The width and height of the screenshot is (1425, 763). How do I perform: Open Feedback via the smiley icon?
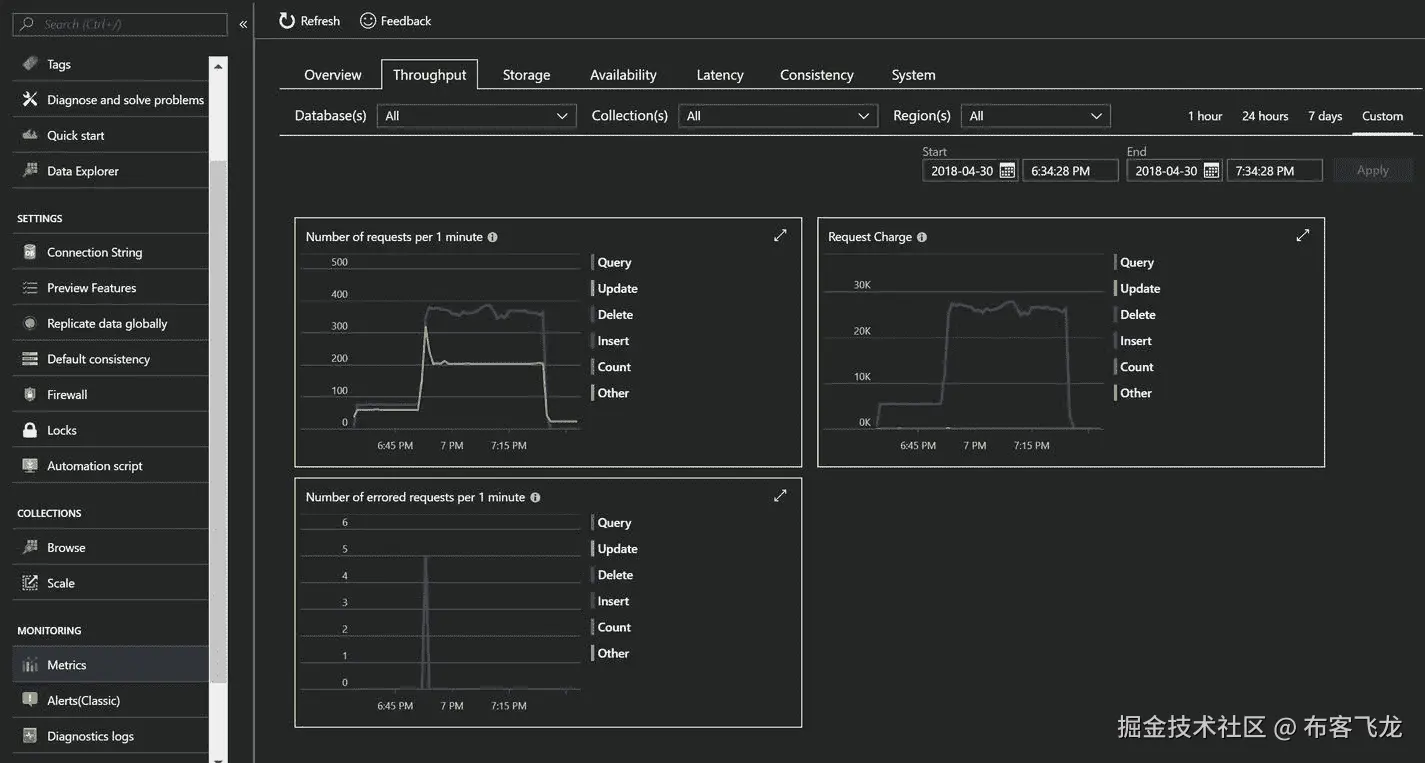click(368, 20)
